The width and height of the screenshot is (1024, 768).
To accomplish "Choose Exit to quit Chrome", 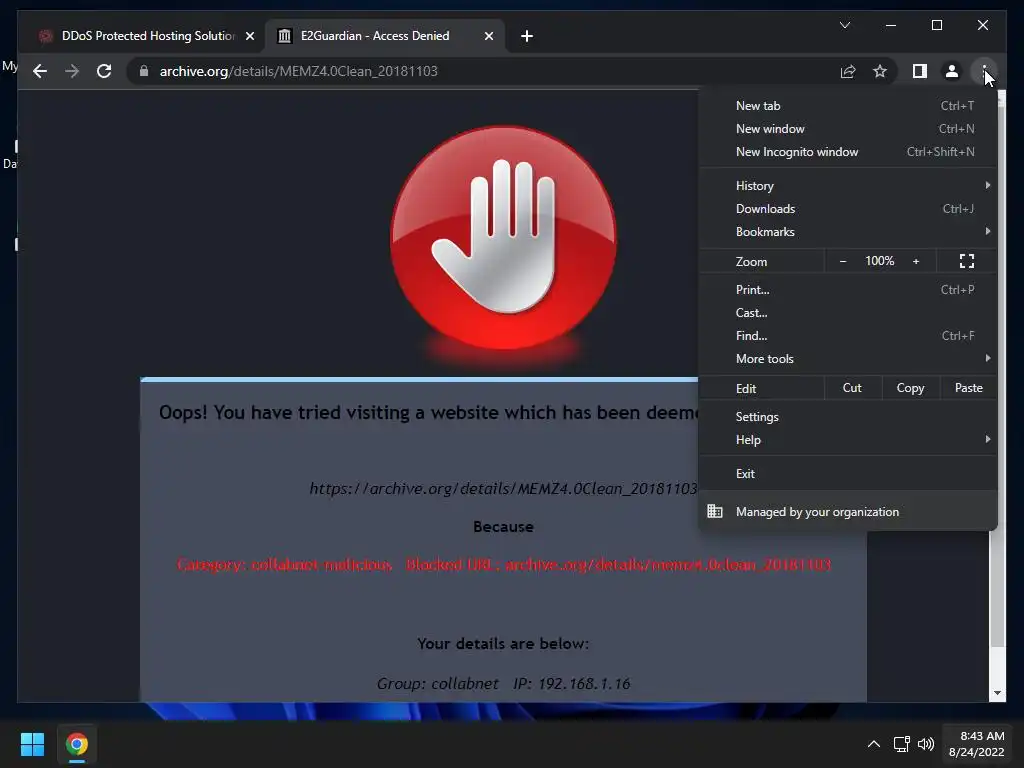I will (848, 473).
